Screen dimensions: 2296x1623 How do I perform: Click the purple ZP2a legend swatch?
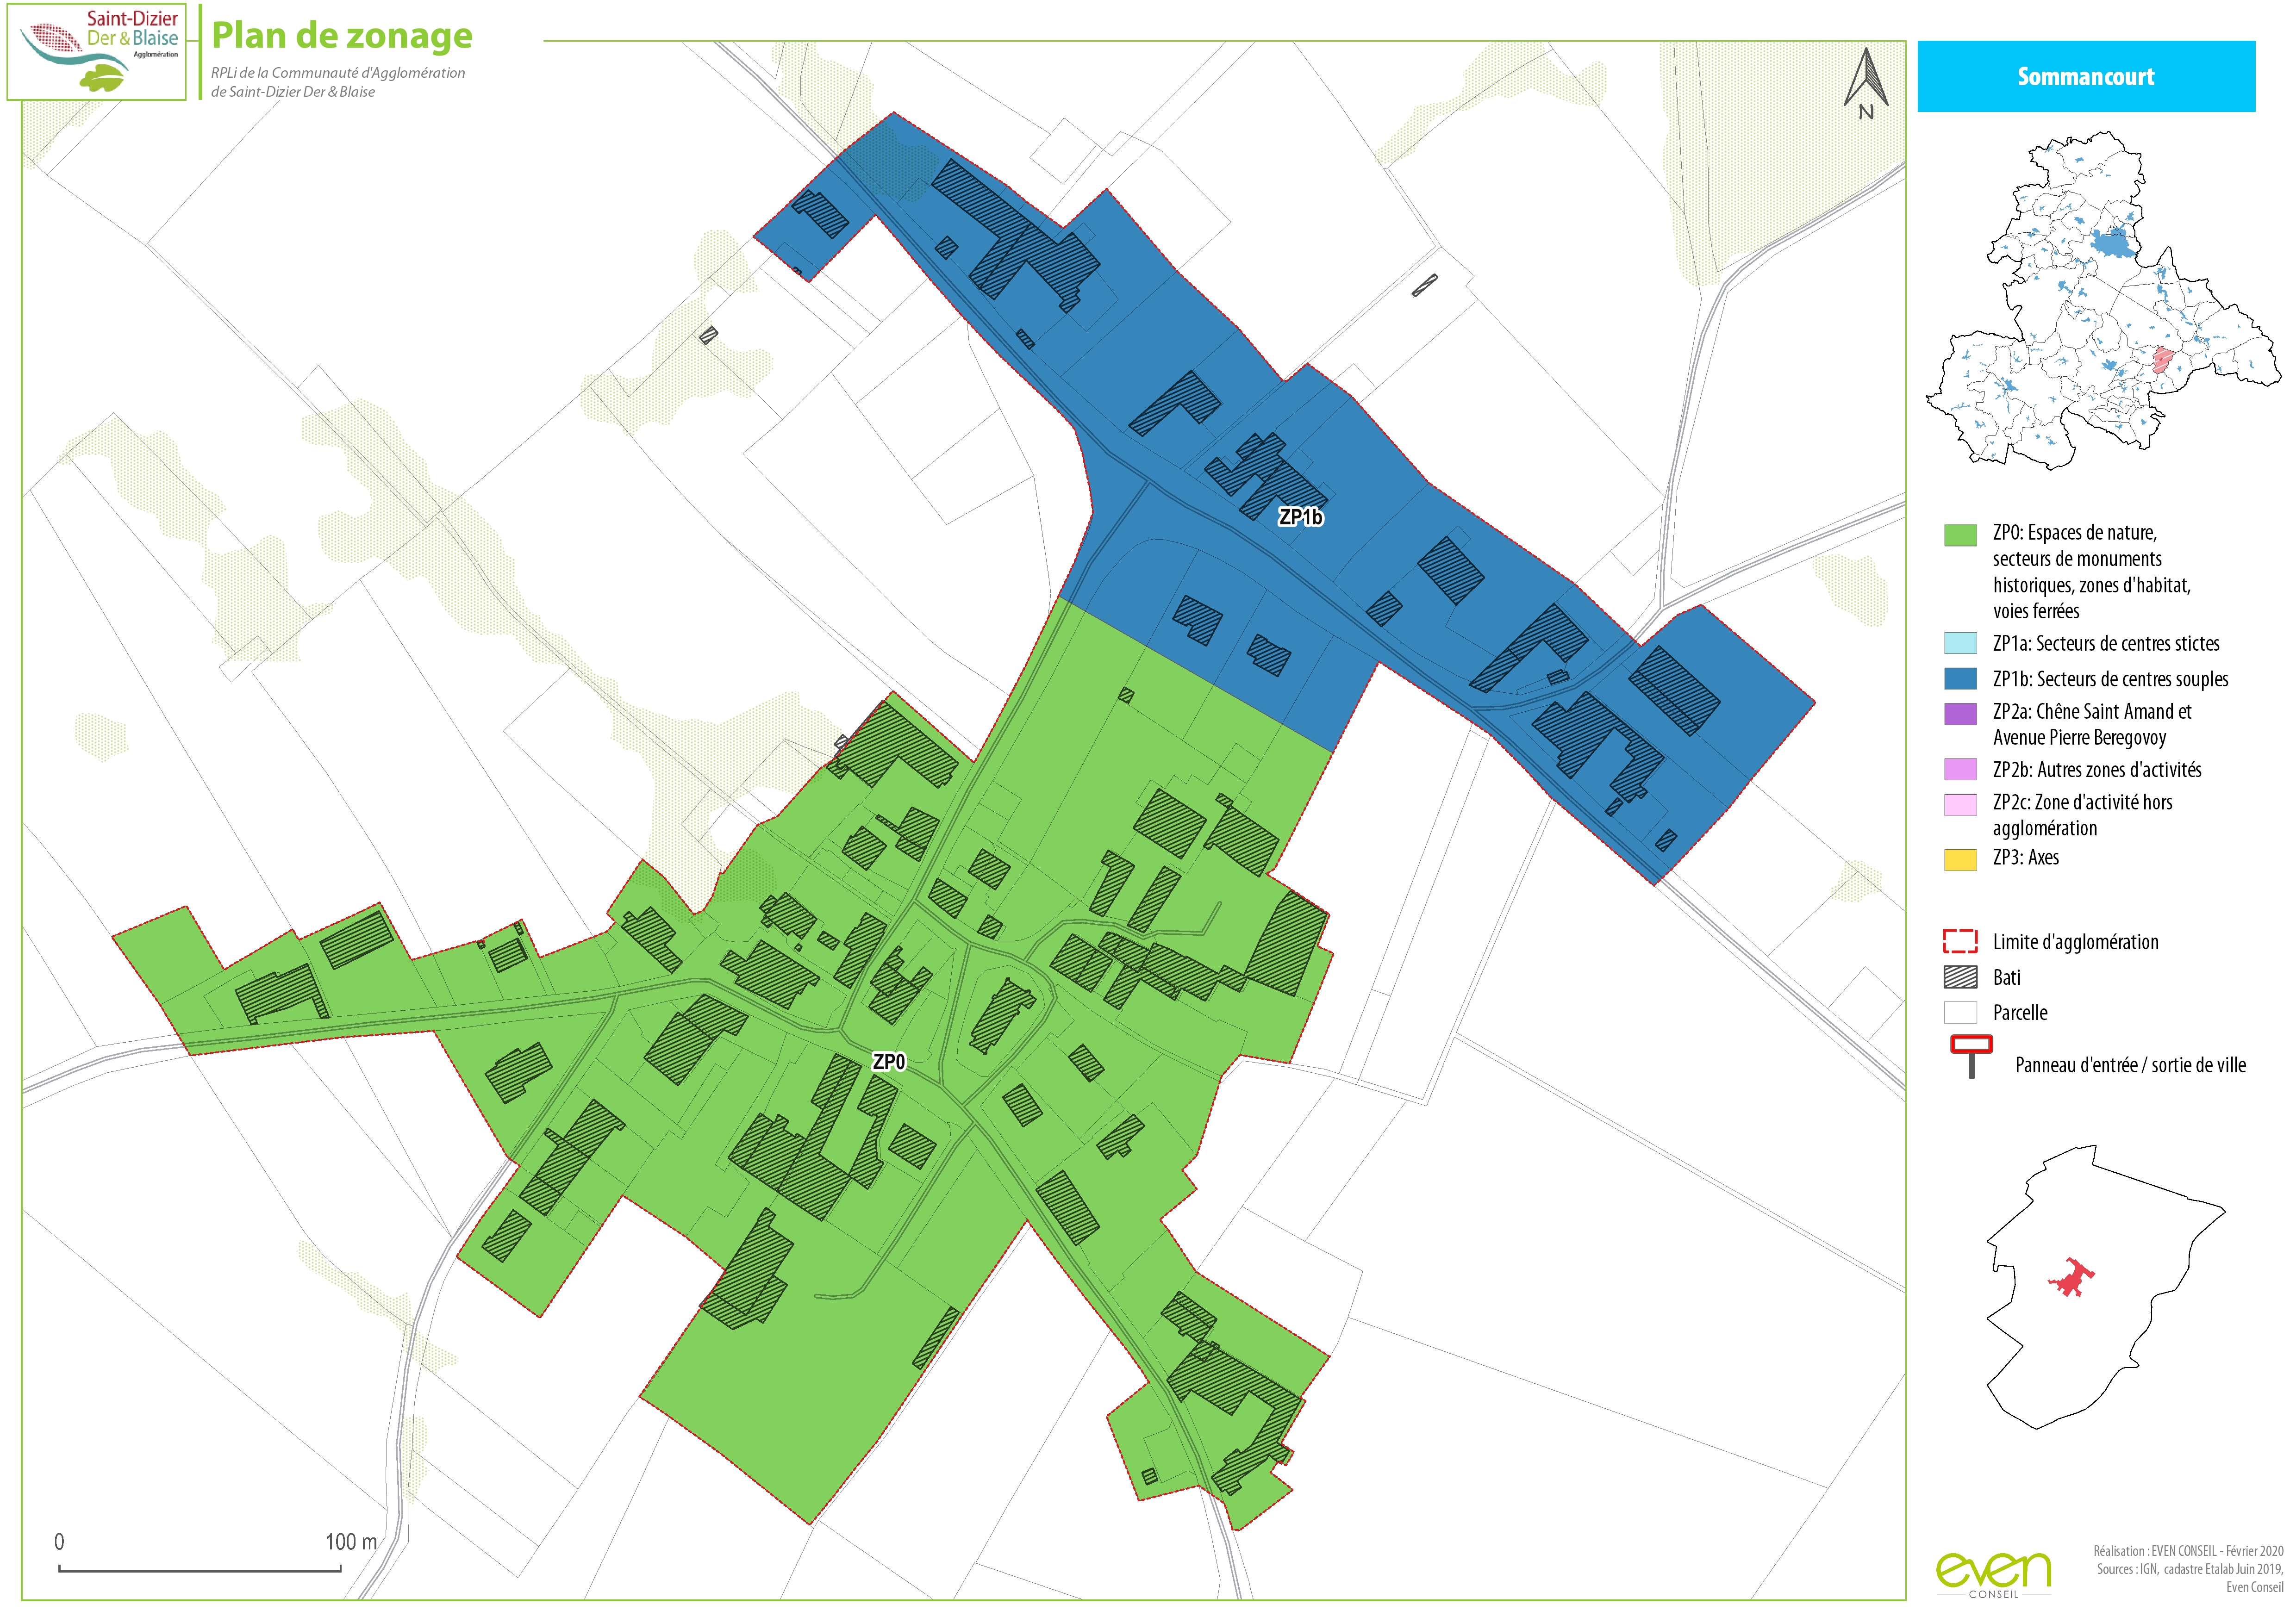(x=1960, y=714)
